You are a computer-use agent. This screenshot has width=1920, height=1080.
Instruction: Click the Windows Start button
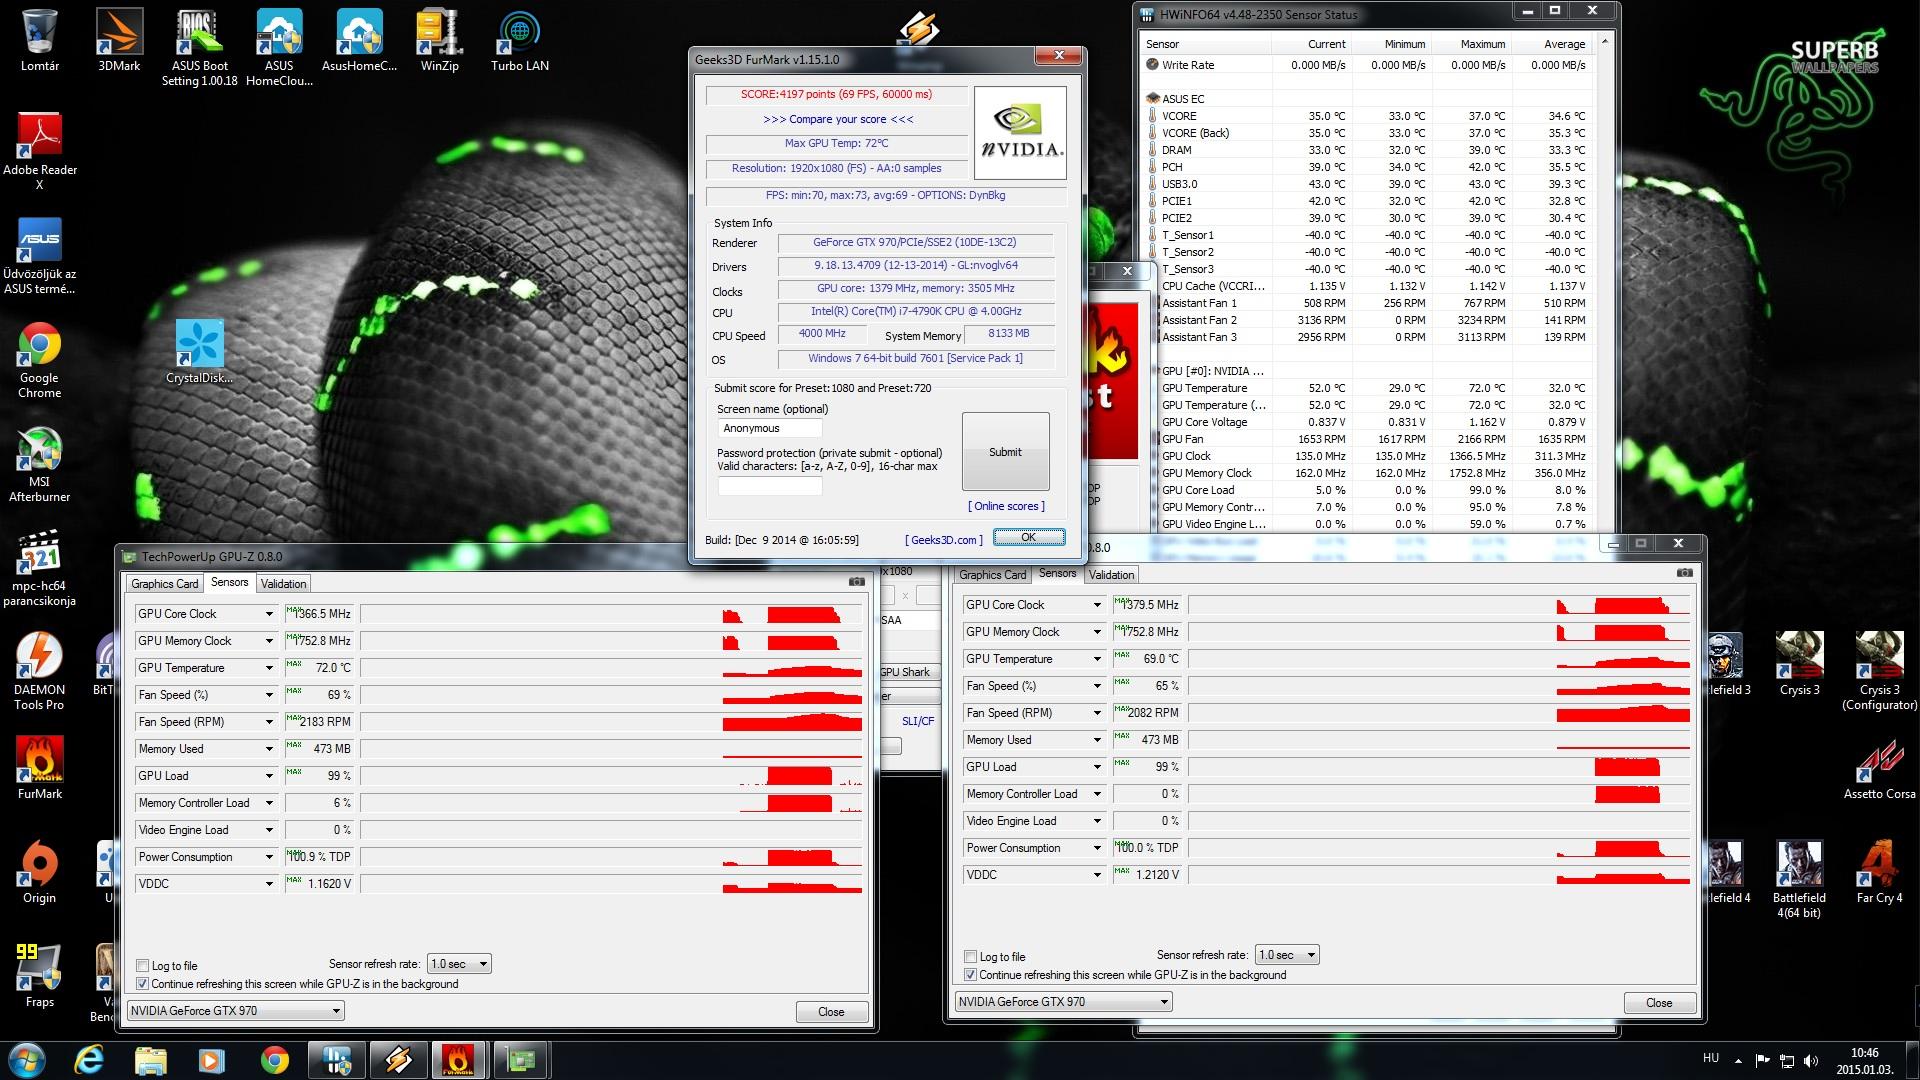point(27,1059)
